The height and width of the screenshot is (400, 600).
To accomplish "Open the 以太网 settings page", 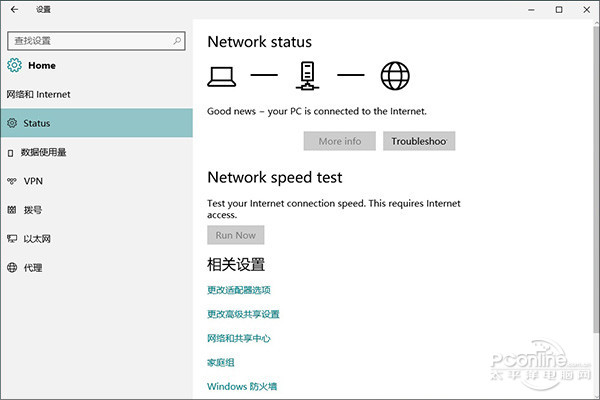I will [x=96, y=239].
